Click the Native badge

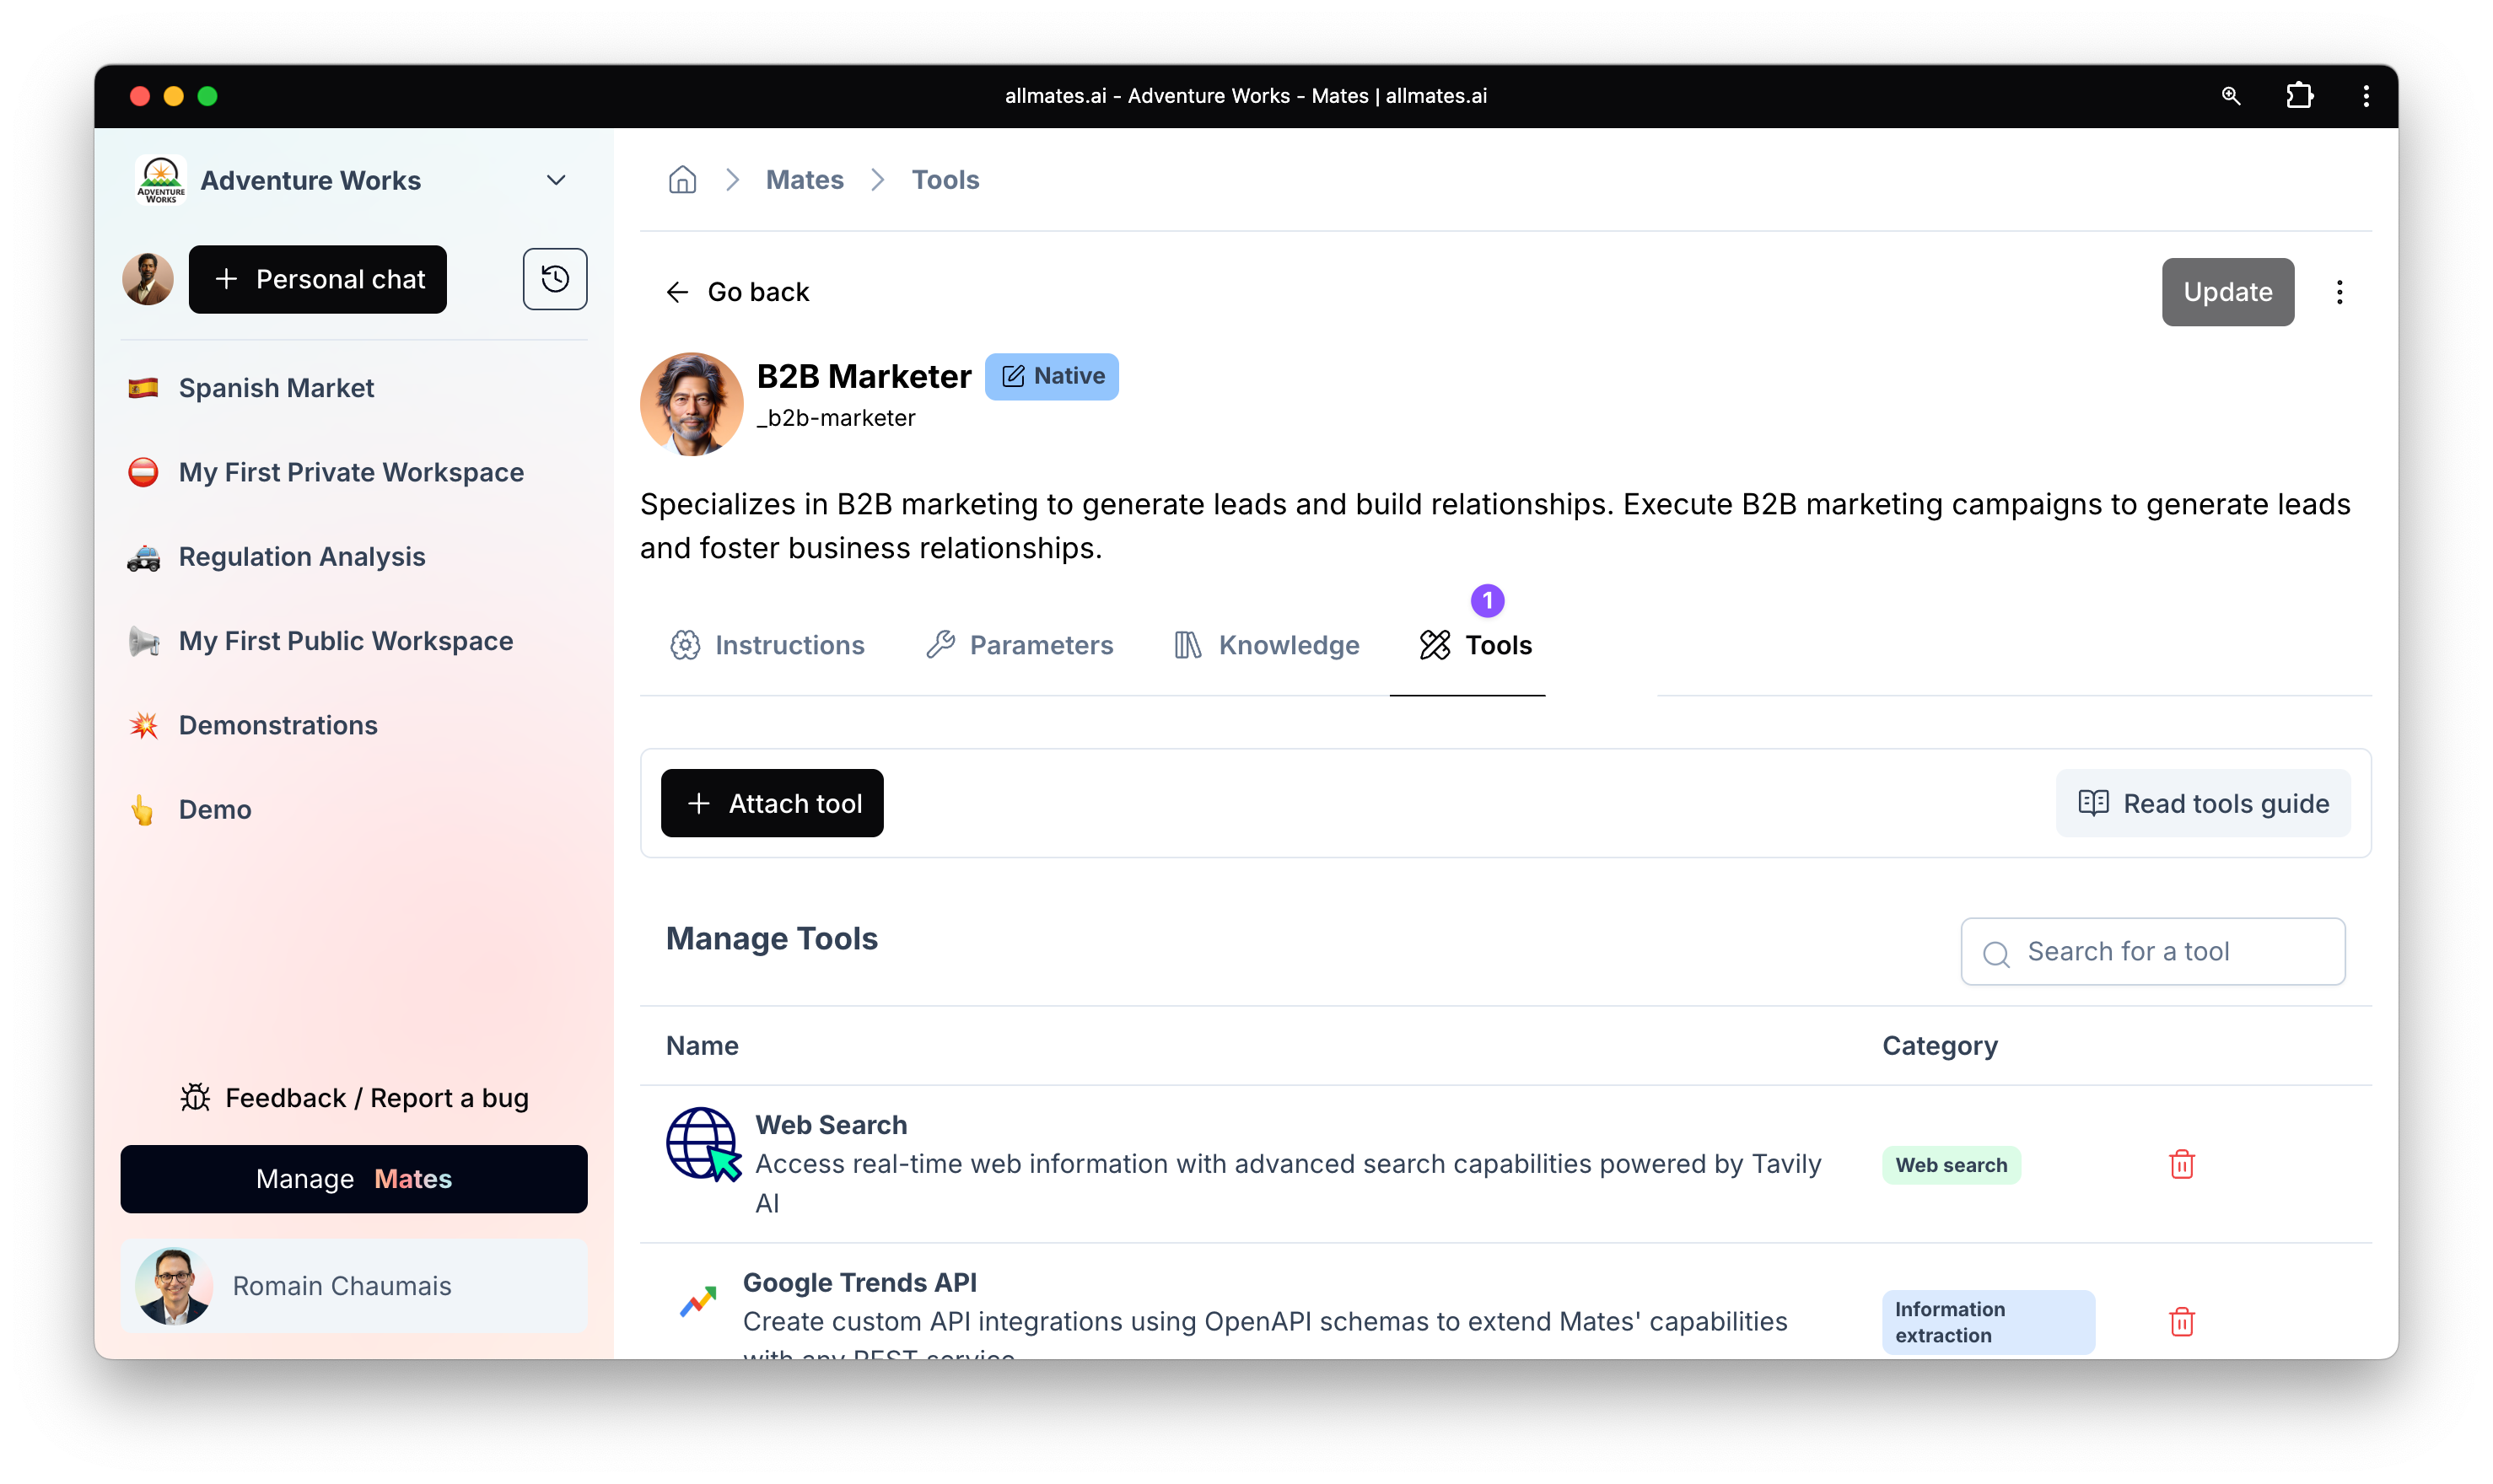pyautogui.click(x=1051, y=377)
